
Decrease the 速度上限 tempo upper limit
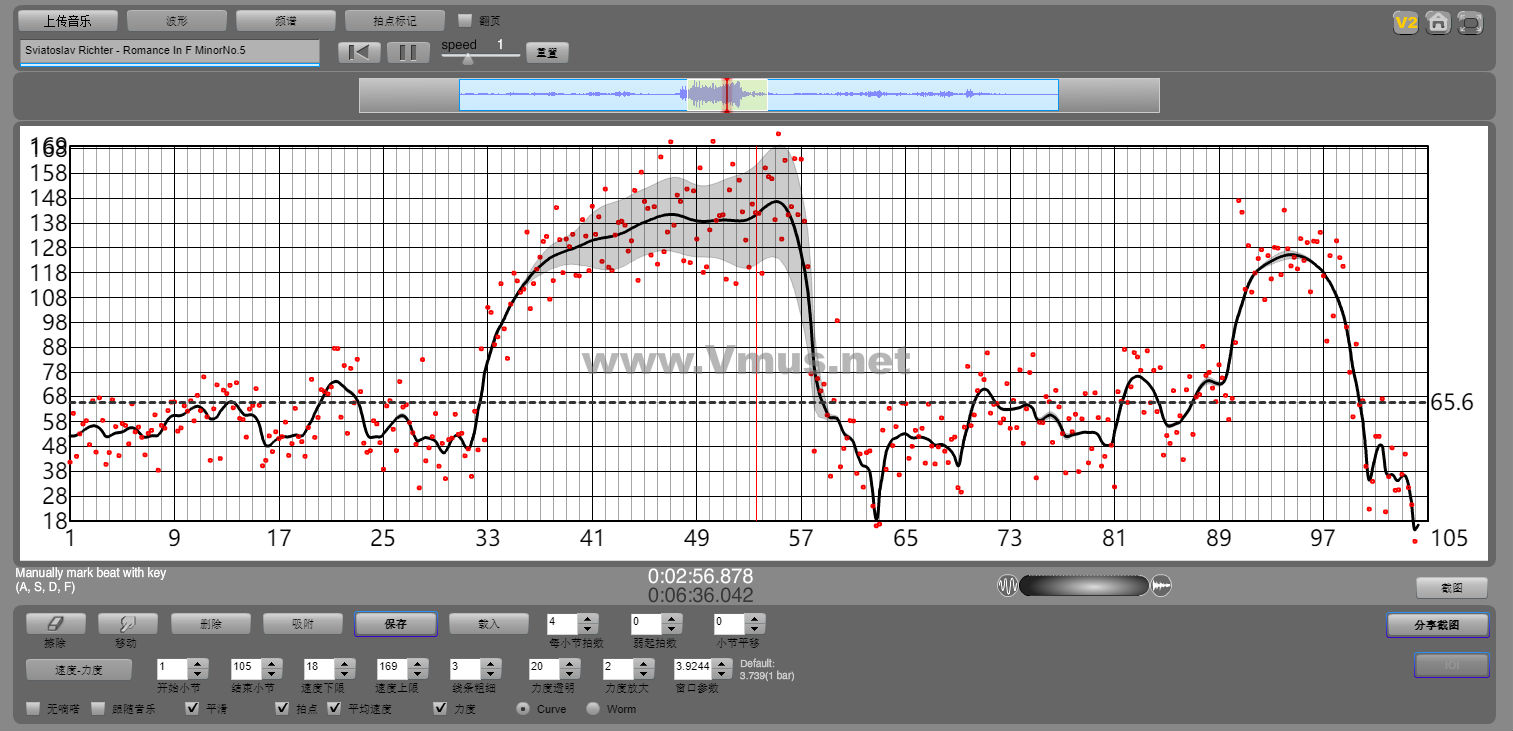pos(417,672)
